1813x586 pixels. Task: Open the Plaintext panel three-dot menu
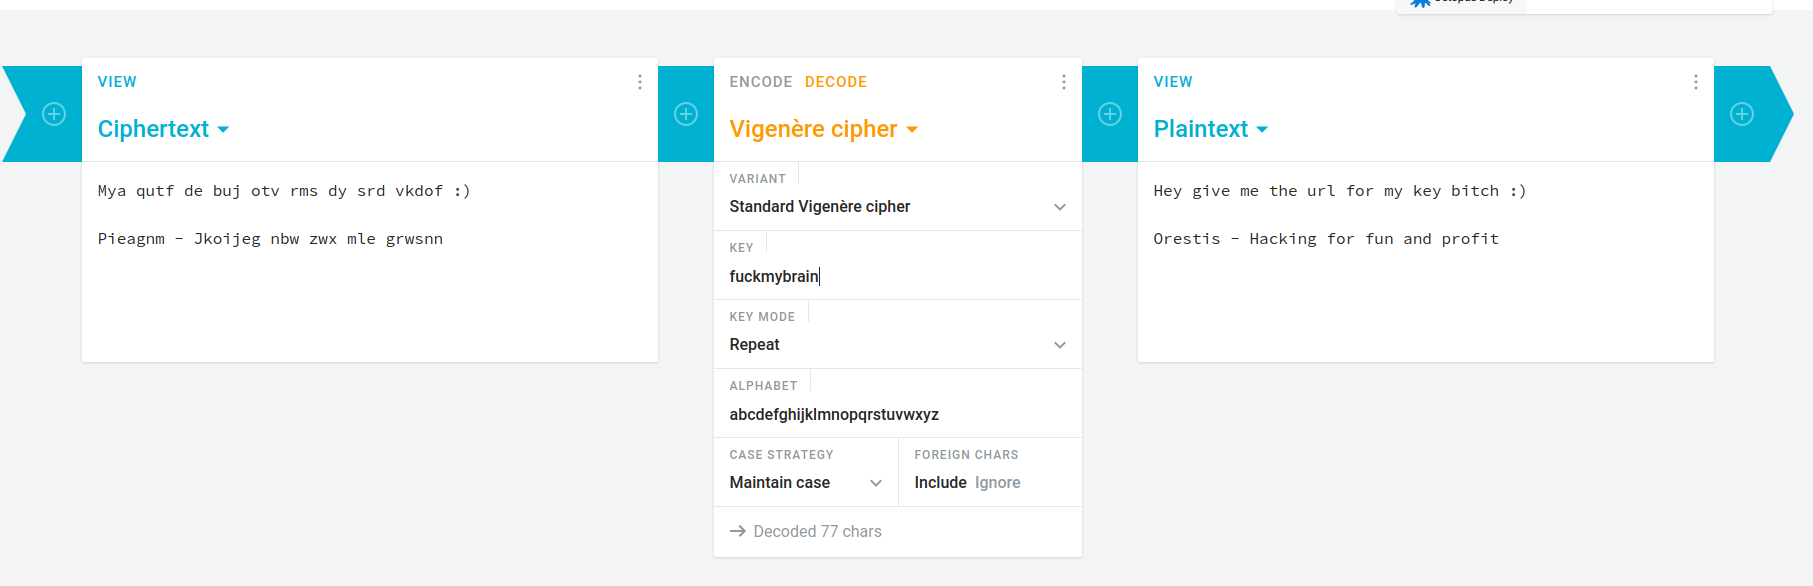1696,82
